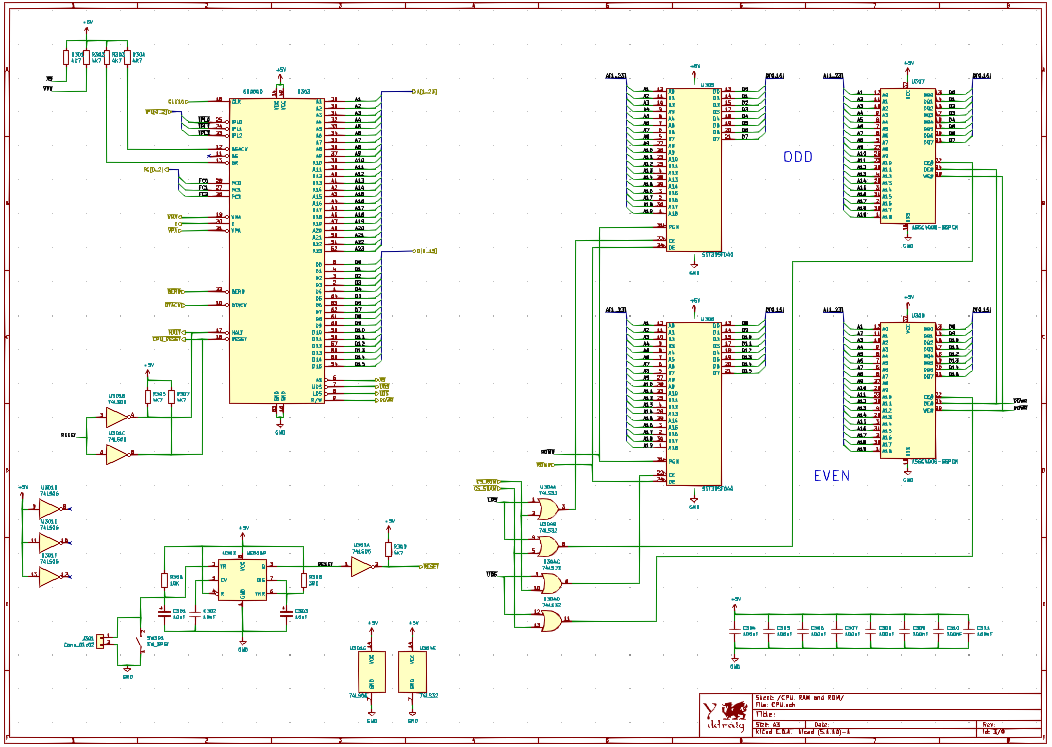Select the upper AS6C4008 SRAM chip in the ODD bank
This screenshot has height=747, width=1052.
[x=908, y=156]
